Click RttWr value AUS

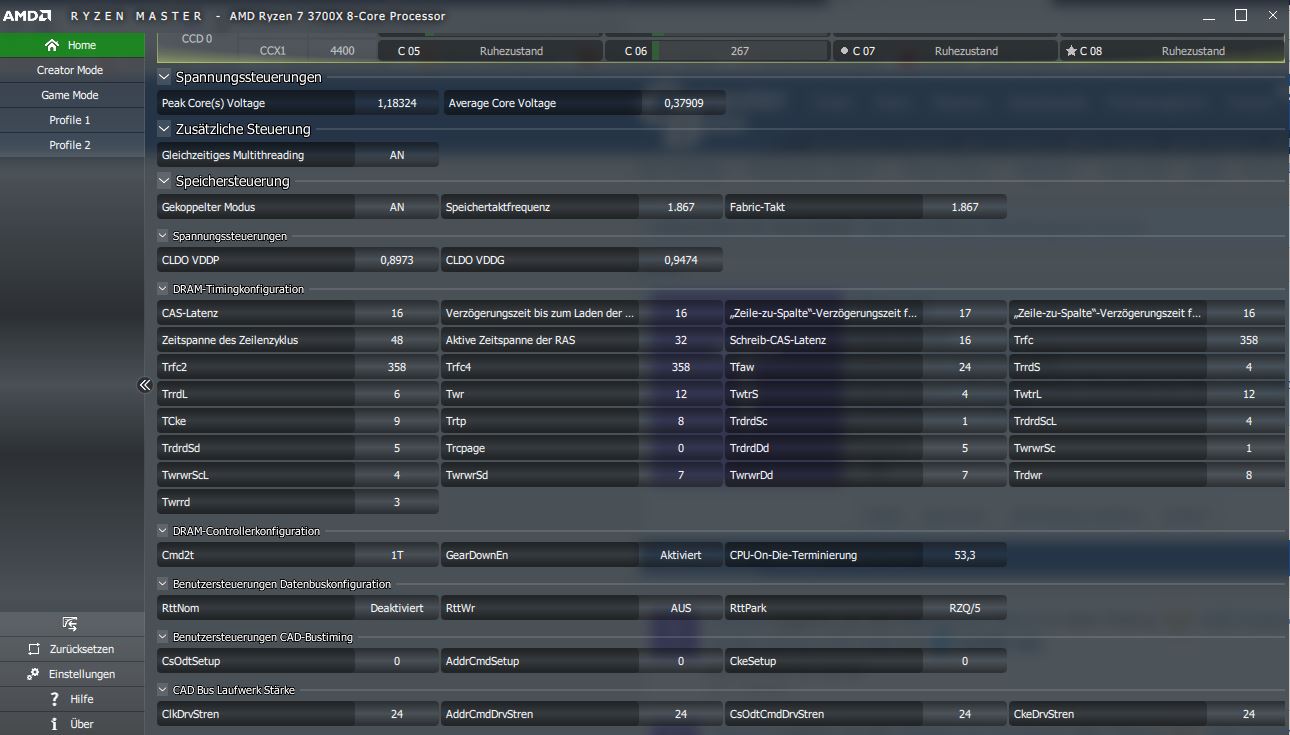click(x=681, y=608)
